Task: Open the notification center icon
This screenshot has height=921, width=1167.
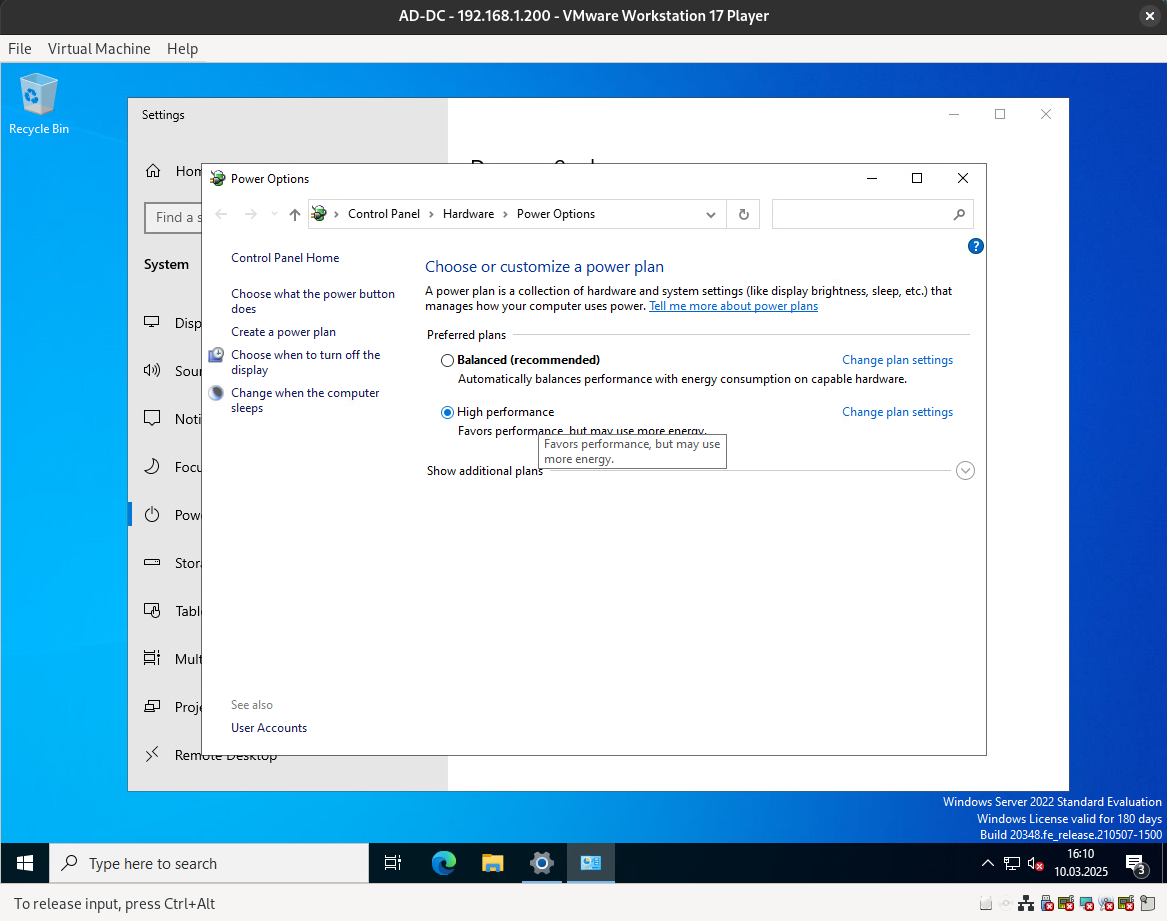Action: click(1135, 864)
